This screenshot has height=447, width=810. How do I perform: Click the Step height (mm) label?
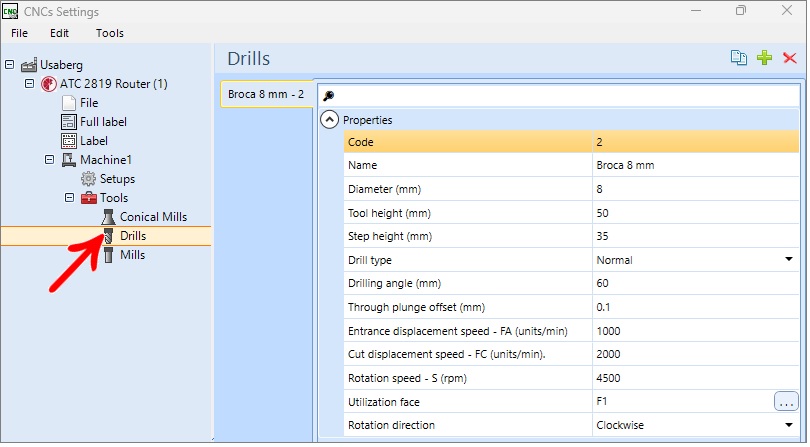point(390,236)
